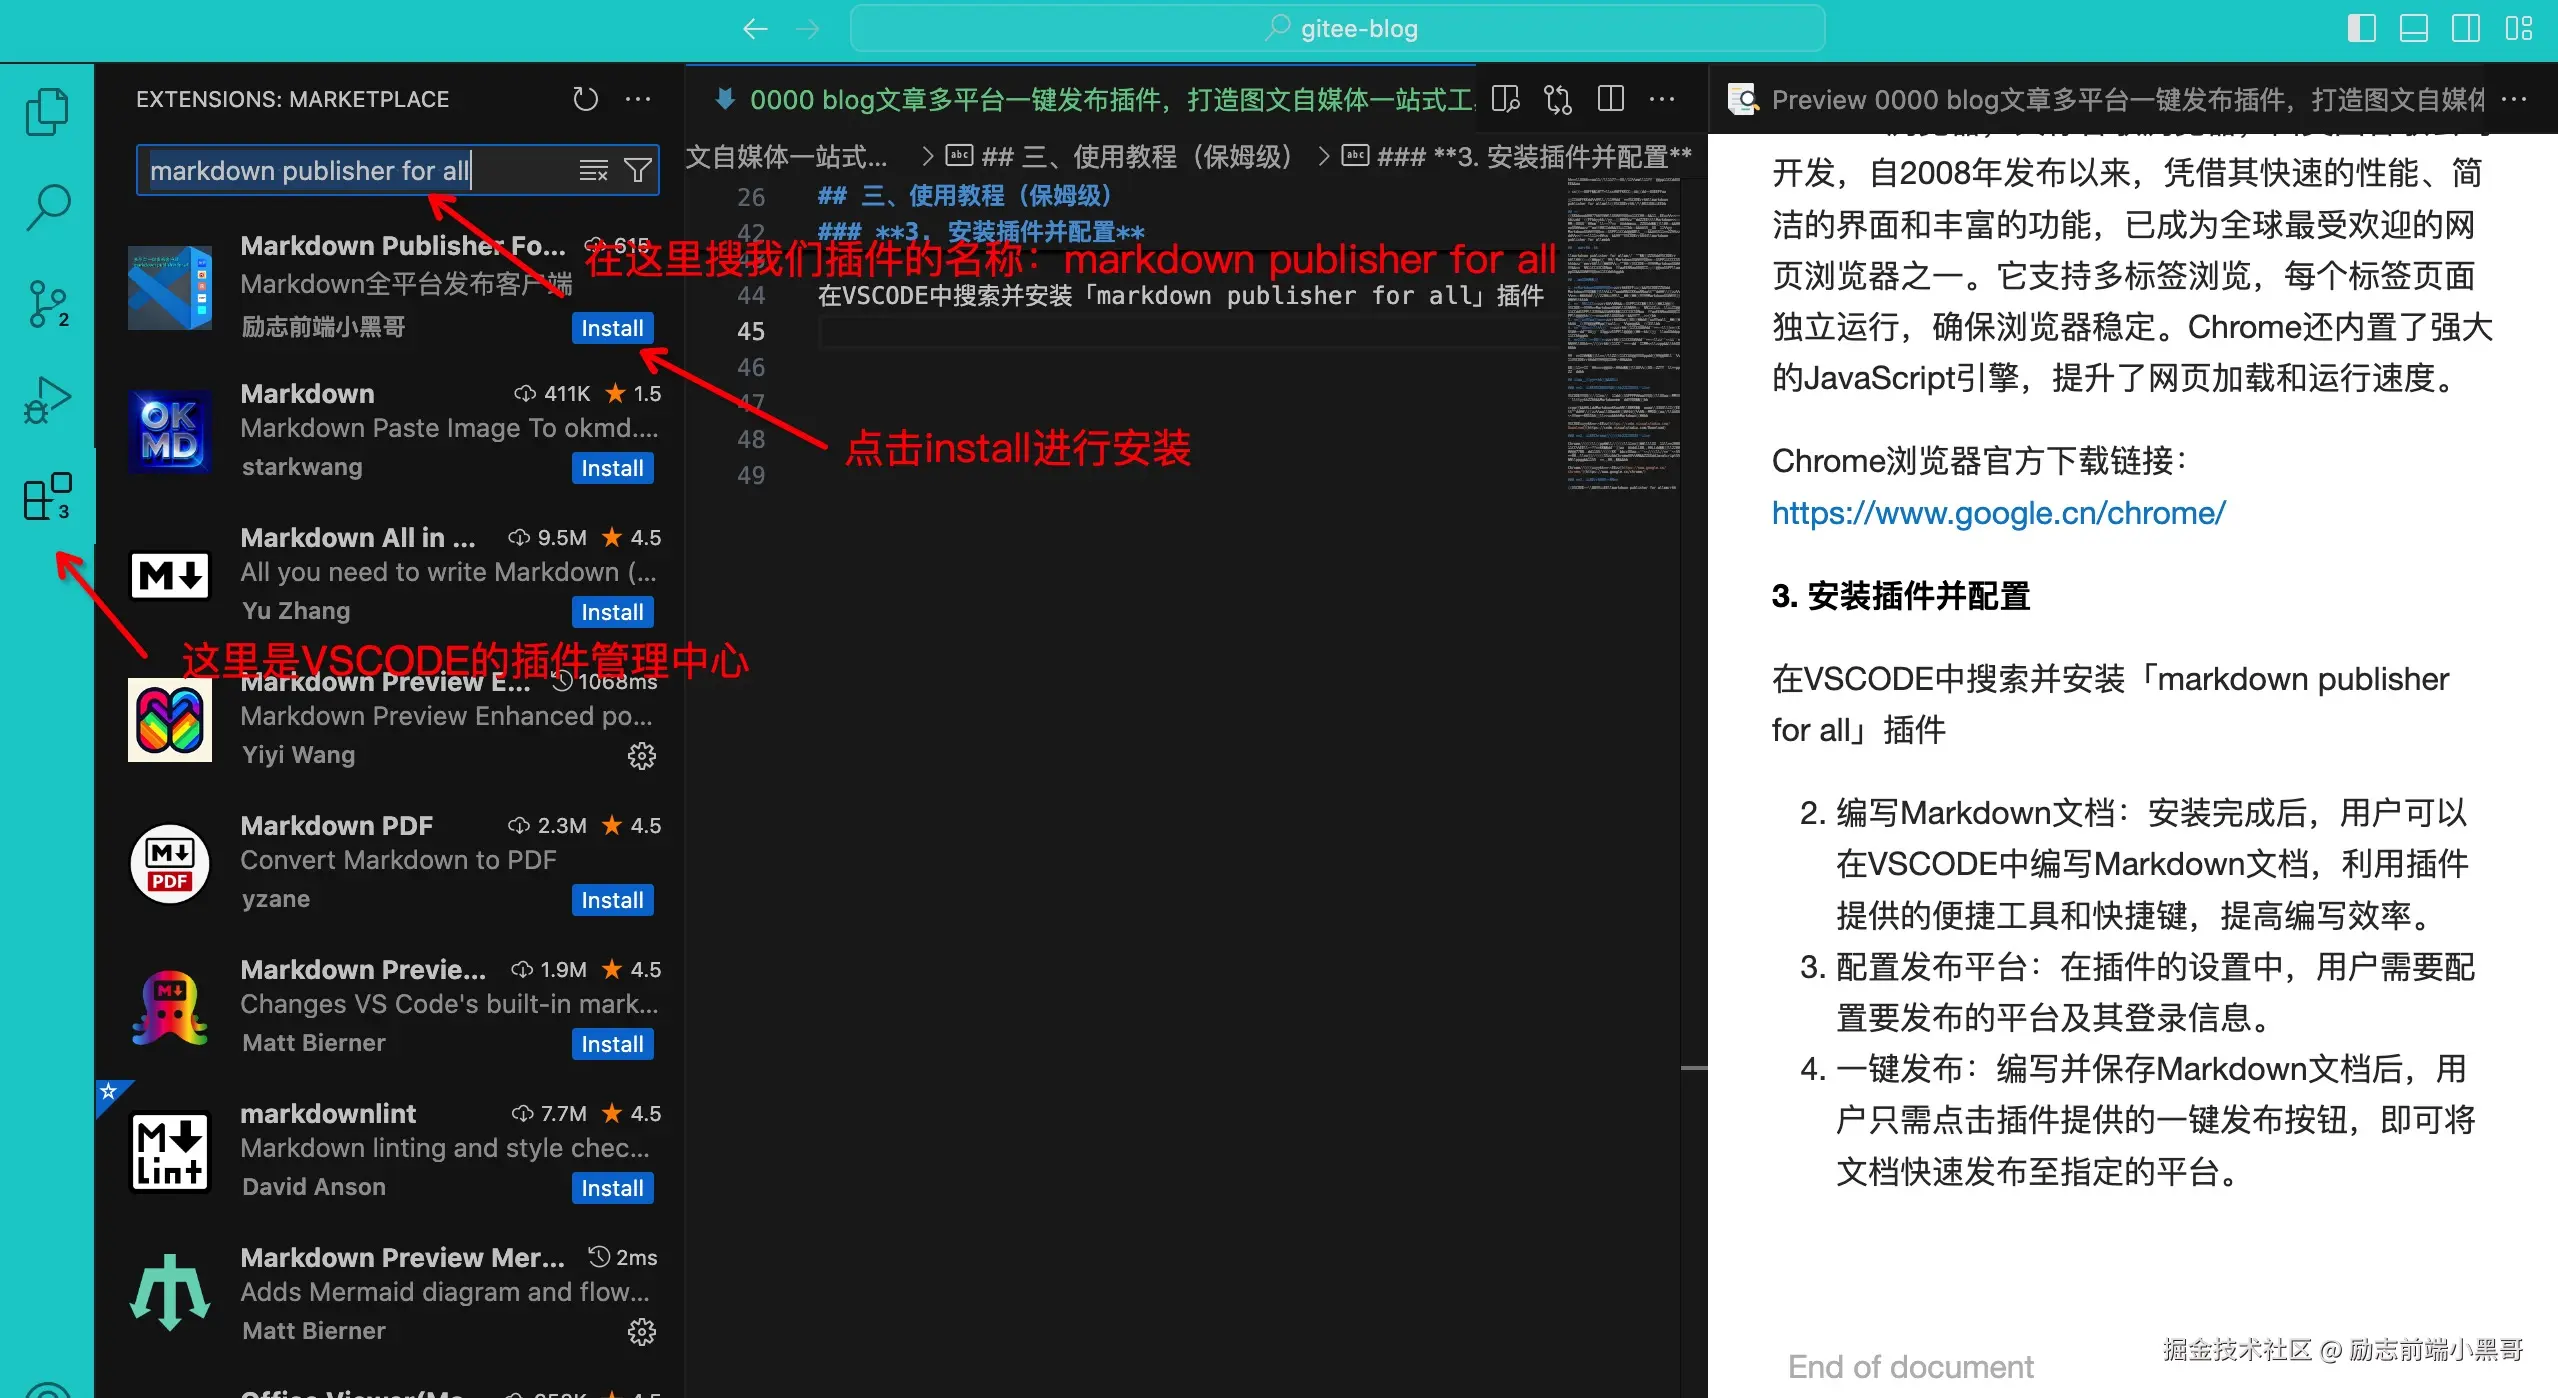Refresh the extensions marketplace list

587,98
